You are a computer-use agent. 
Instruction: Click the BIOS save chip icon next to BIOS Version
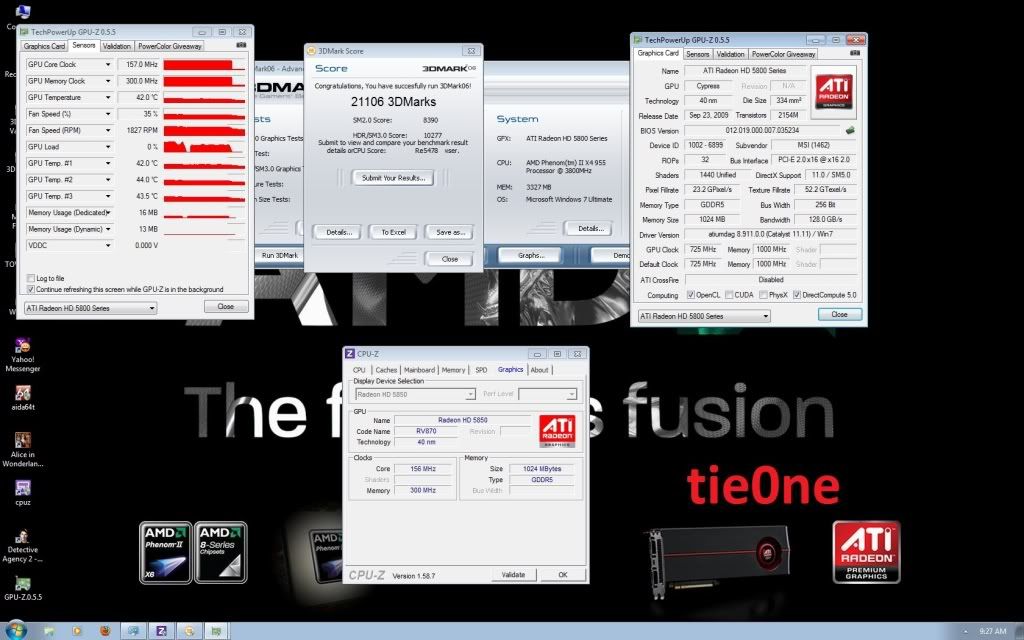pyautogui.click(x=850, y=131)
